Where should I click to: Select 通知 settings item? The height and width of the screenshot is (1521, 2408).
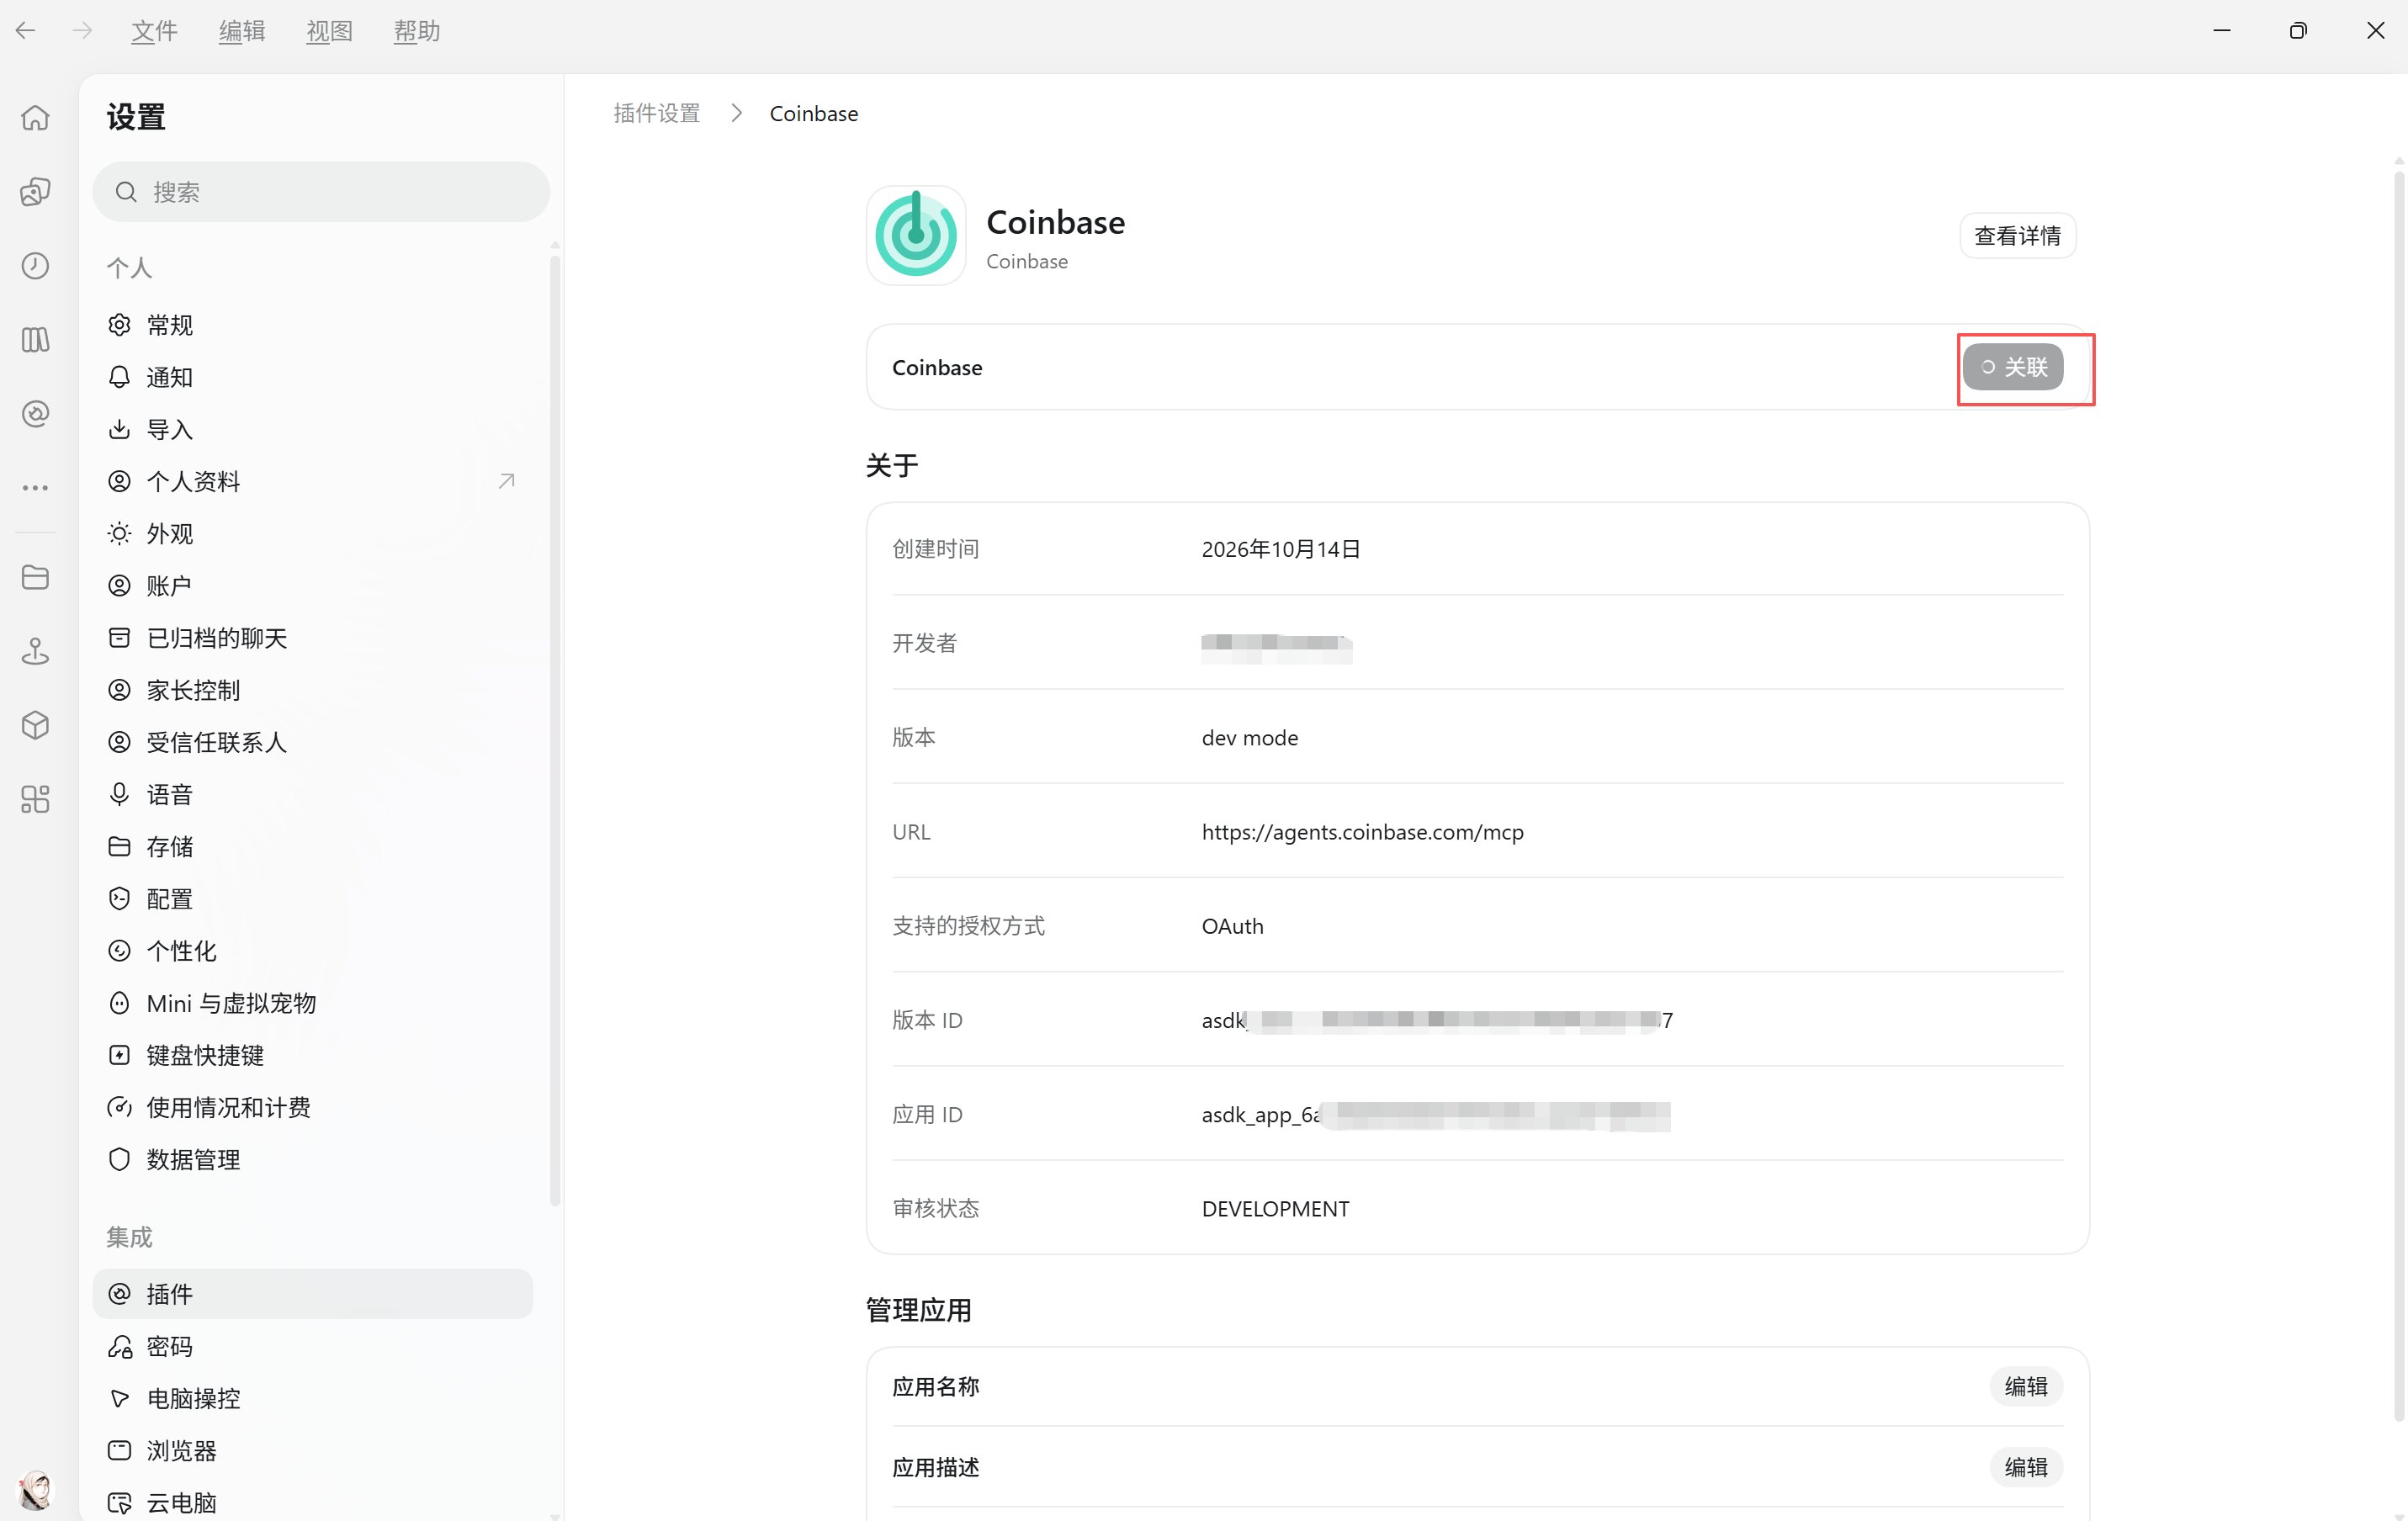[313, 377]
